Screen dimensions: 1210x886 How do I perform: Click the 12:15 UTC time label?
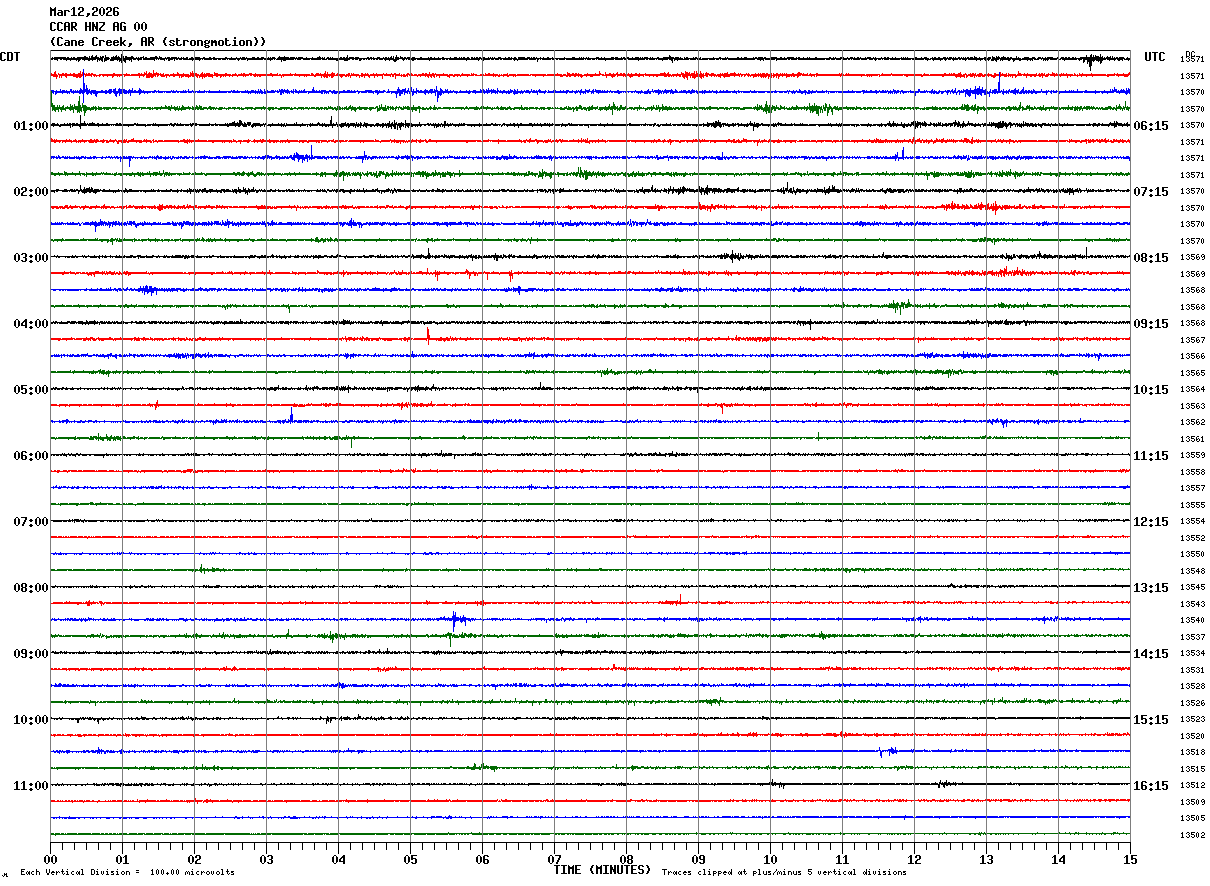pyautogui.click(x=1151, y=522)
